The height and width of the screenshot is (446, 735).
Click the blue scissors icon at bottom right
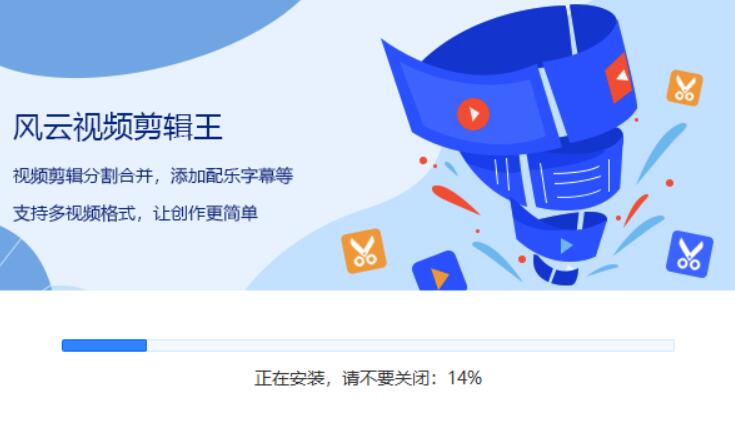tap(689, 254)
